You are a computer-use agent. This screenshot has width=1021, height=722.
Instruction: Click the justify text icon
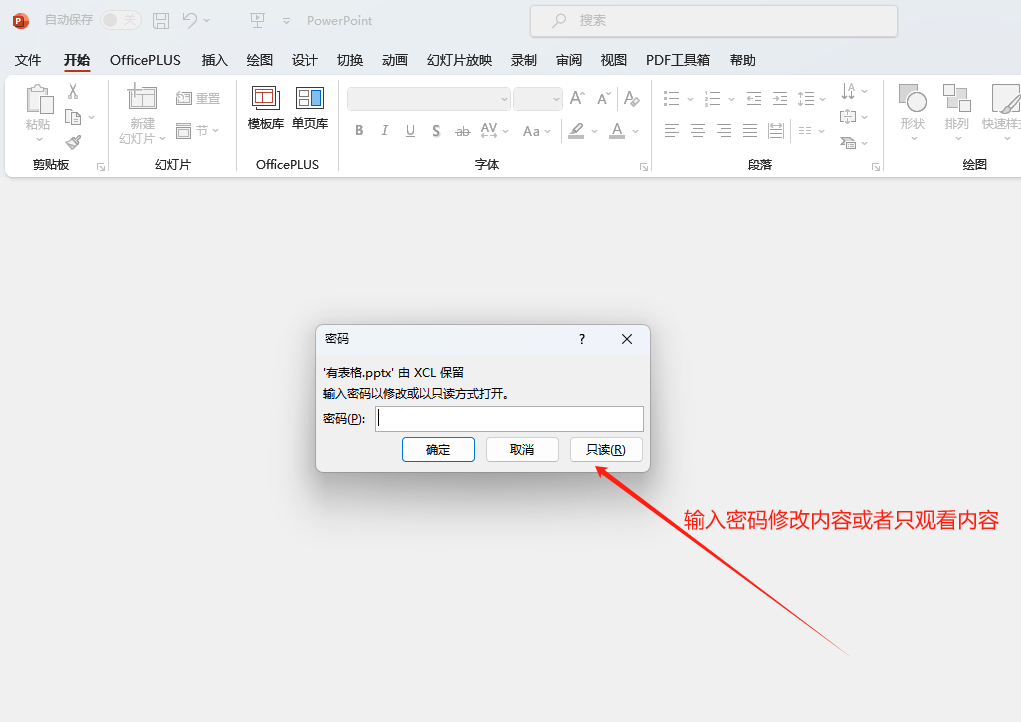click(x=749, y=131)
